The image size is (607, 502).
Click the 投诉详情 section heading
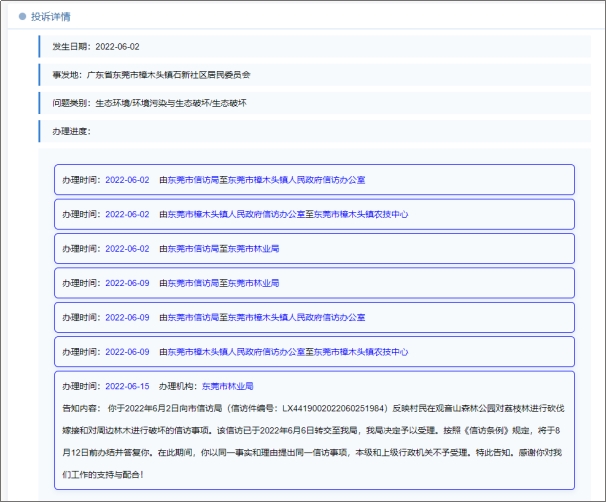click(x=51, y=17)
